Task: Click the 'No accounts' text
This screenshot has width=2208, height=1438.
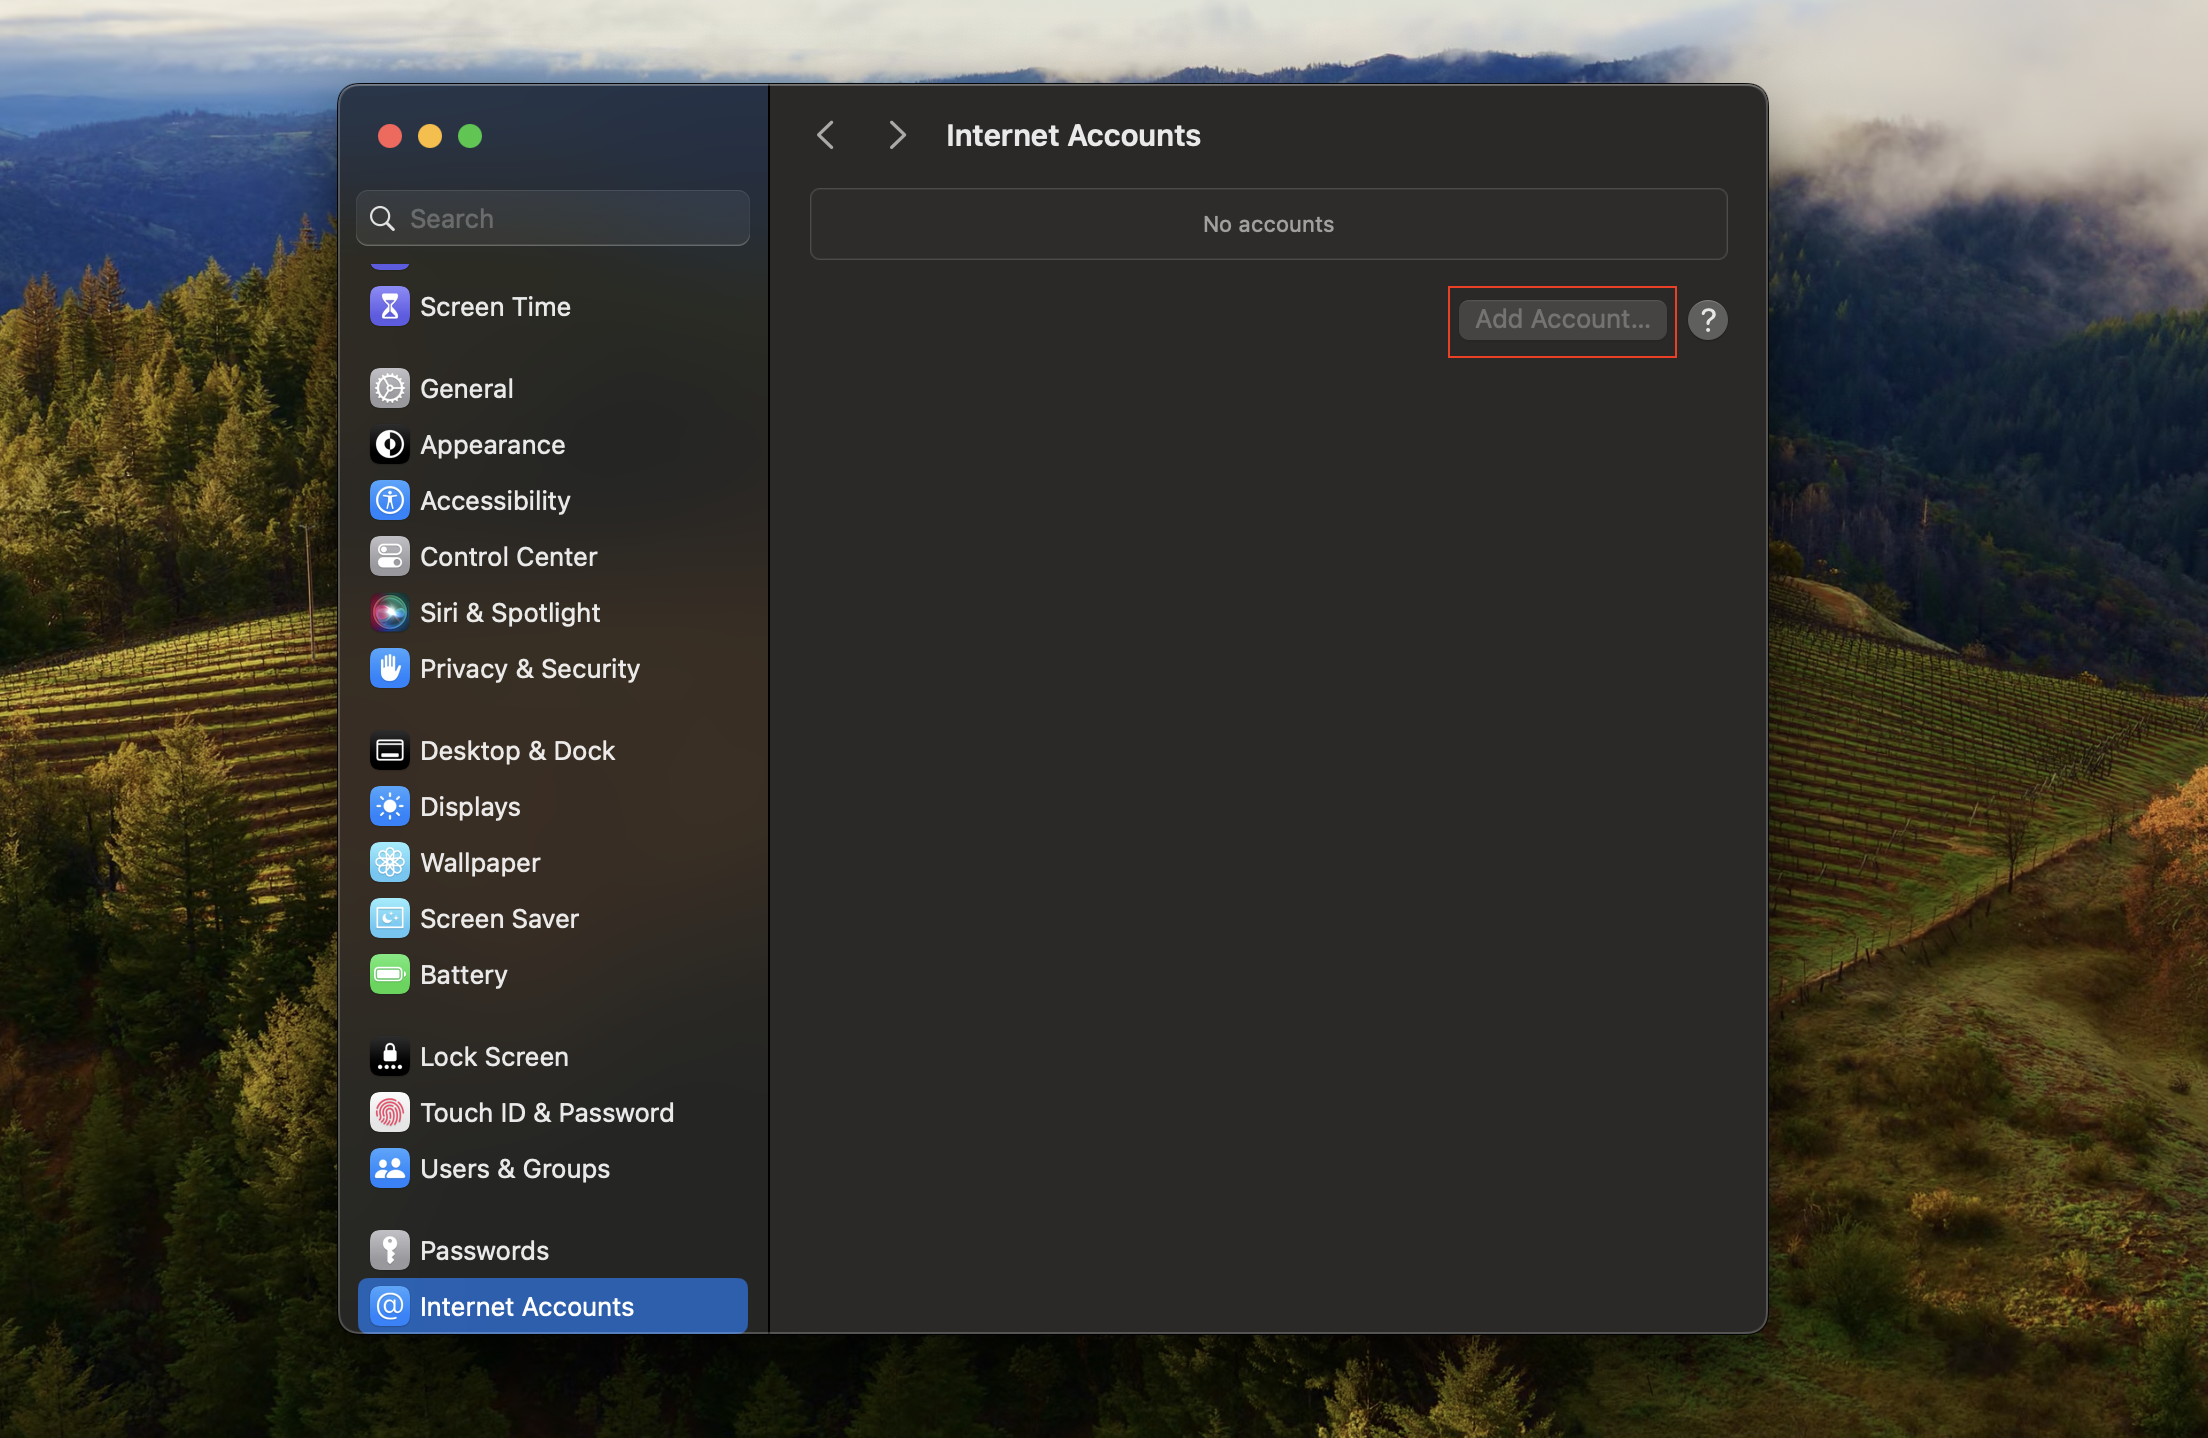Action: [1268, 224]
